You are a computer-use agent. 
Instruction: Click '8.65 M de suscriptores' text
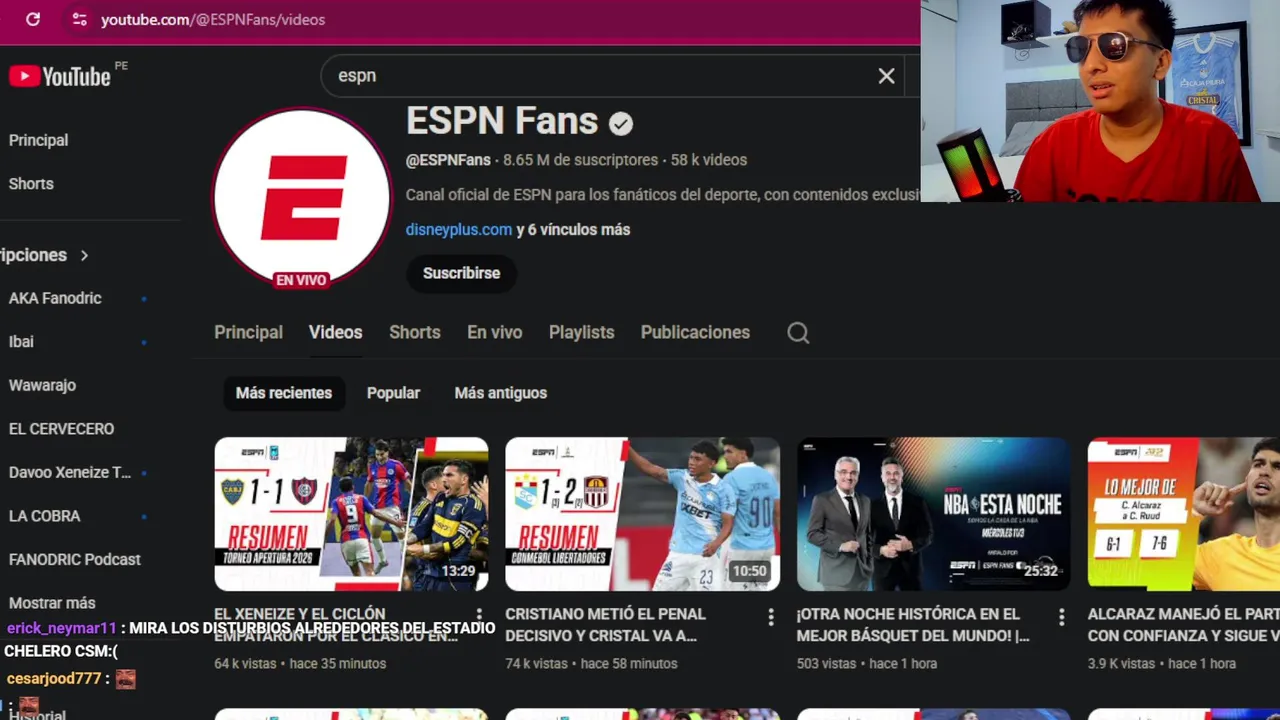580,160
